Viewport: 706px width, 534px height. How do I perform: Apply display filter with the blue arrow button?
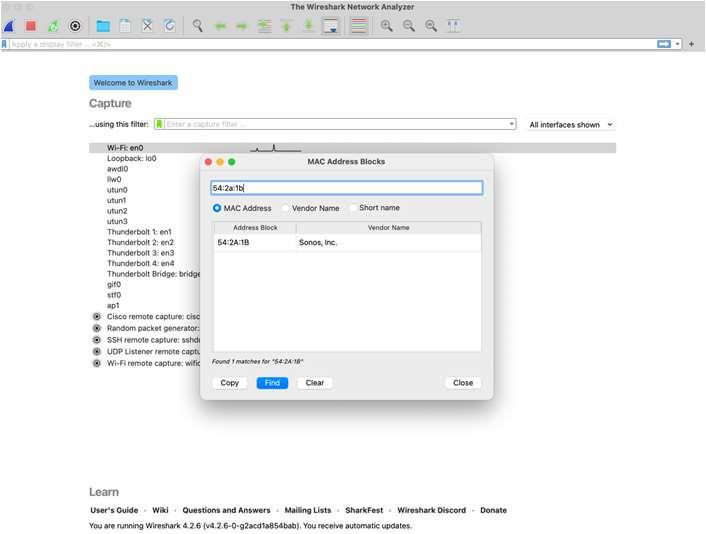664,44
